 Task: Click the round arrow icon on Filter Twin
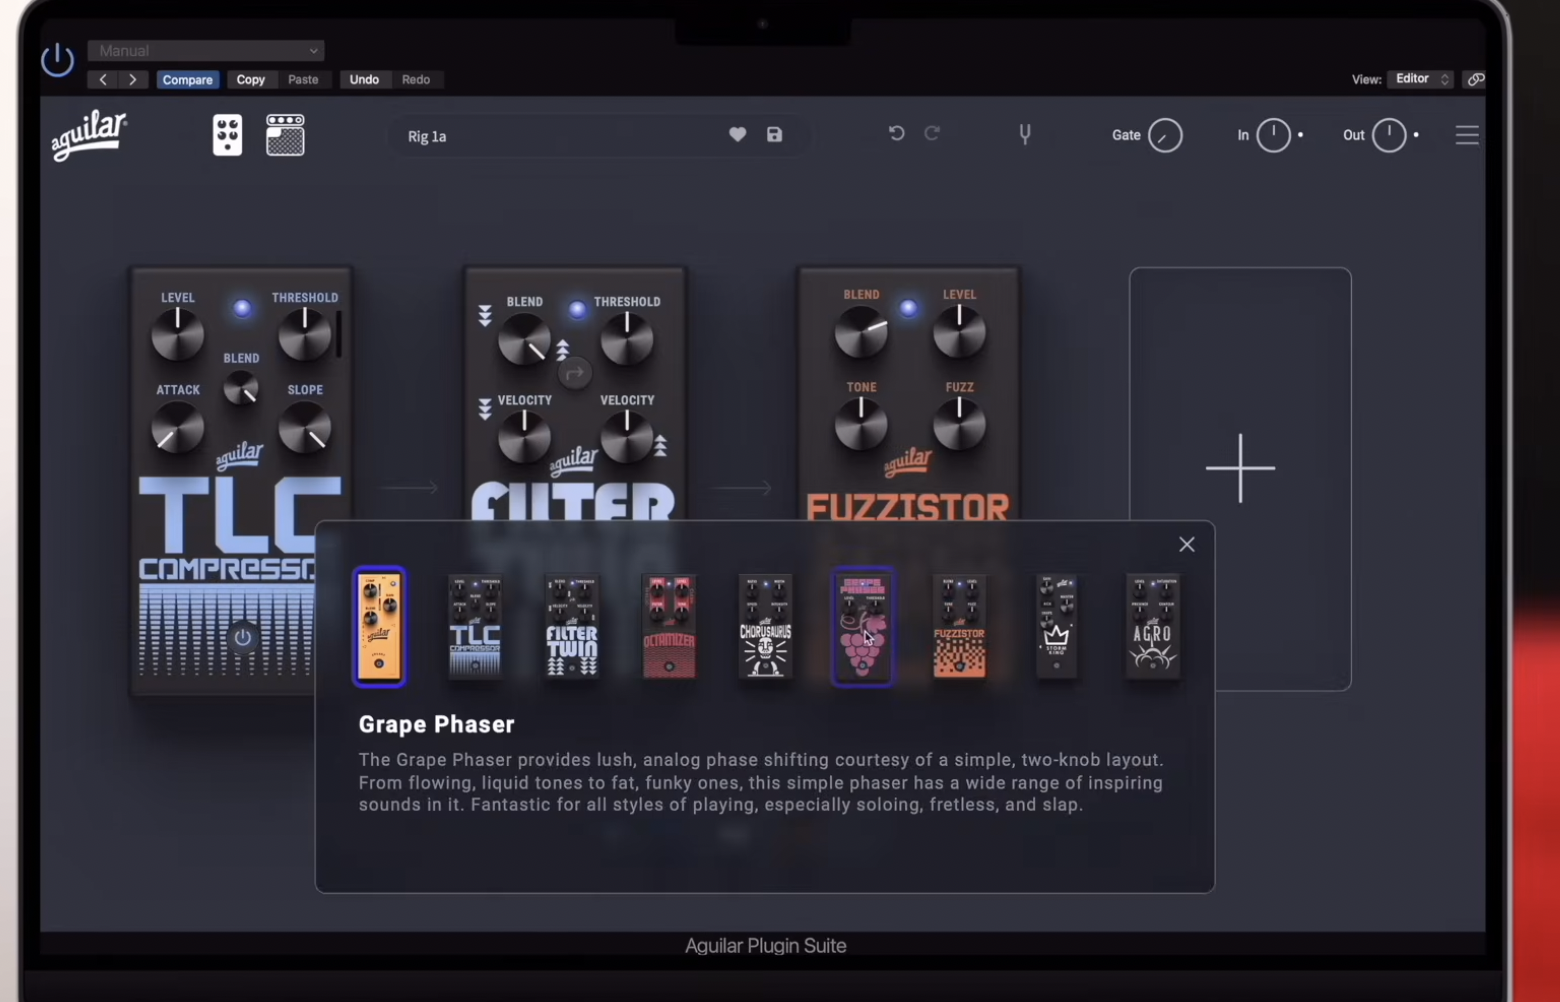(574, 374)
